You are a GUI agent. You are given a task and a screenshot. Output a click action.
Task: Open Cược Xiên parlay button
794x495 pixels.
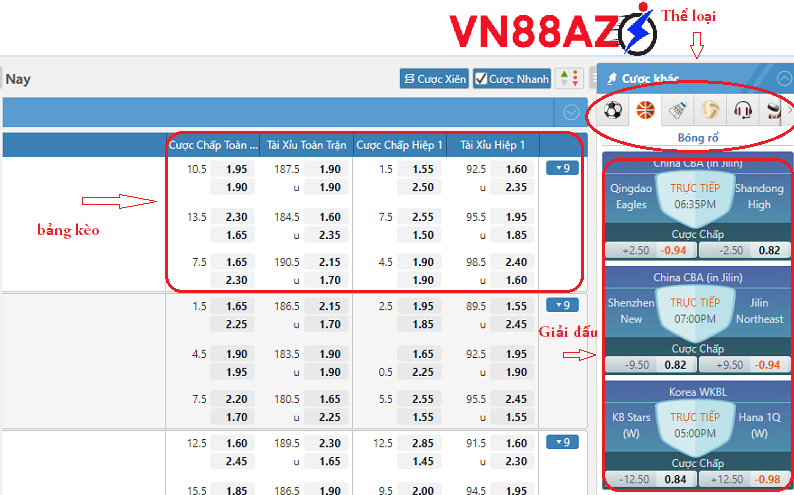point(434,79)
